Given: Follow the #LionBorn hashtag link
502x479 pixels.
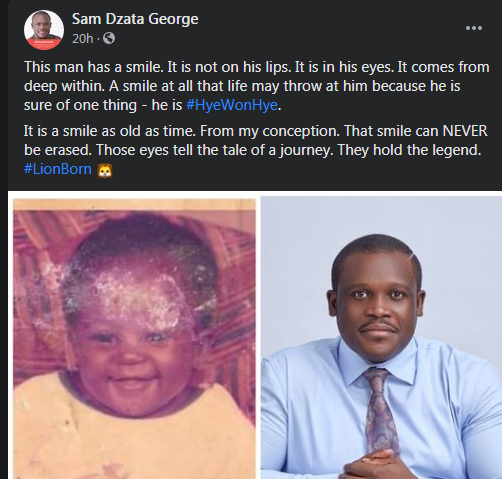Looking at the screenshot, I should point(58,169).
